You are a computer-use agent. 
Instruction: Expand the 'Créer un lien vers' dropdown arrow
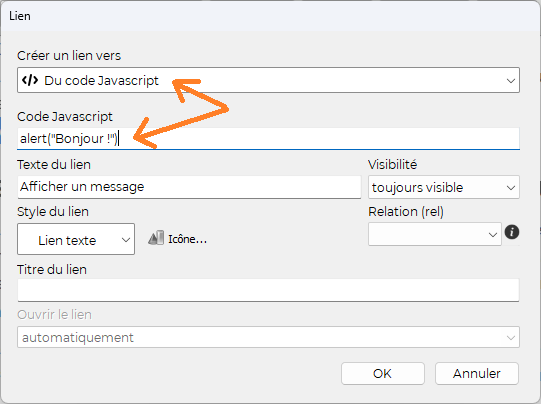[511, 81]
